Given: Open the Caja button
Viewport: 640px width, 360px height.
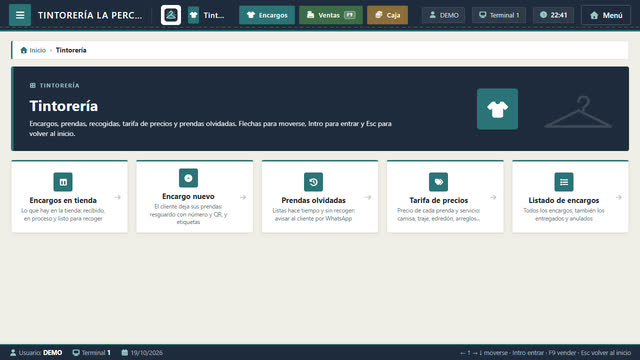Looking at the screenshot, I should (x=387, y=15).
